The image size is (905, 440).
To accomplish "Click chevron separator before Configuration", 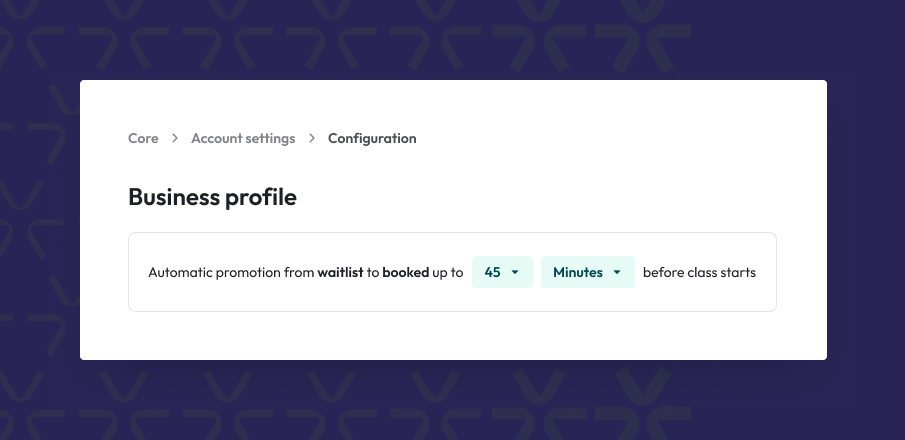I will (x=312, y=139).
